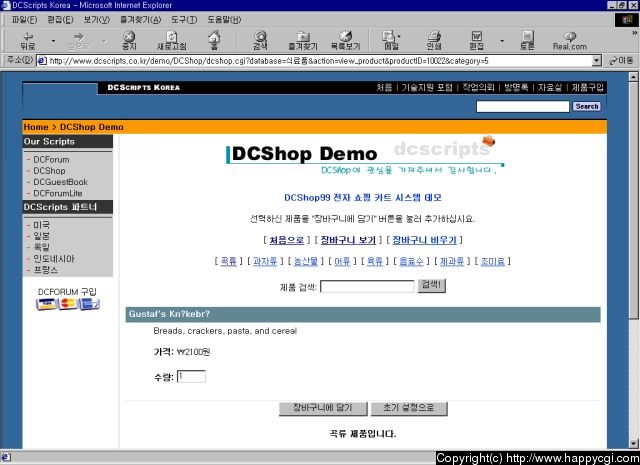Open the 조미료 category link
This screenshot has width=640, height=465.
[x=492, y=261]
